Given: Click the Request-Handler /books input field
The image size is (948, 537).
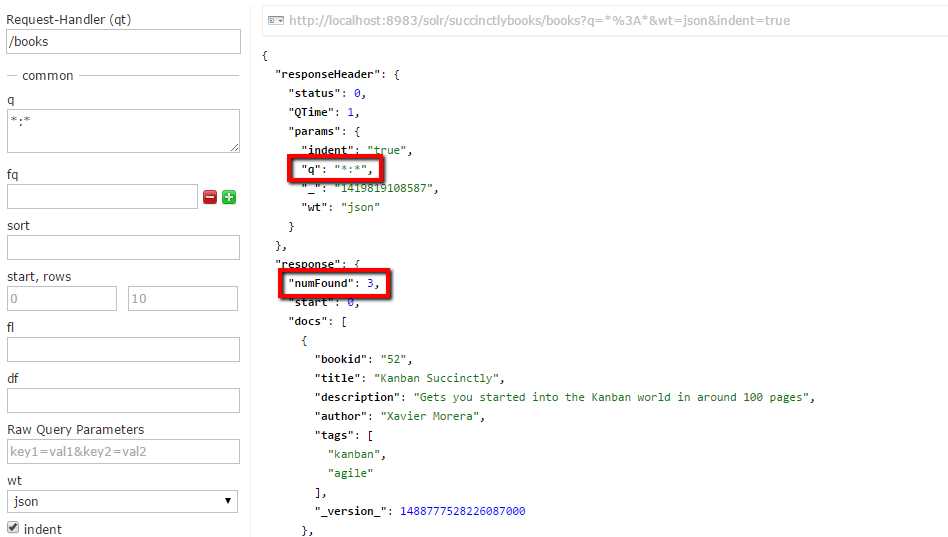Looking at the screenshot, I should [x=123, y=42].
